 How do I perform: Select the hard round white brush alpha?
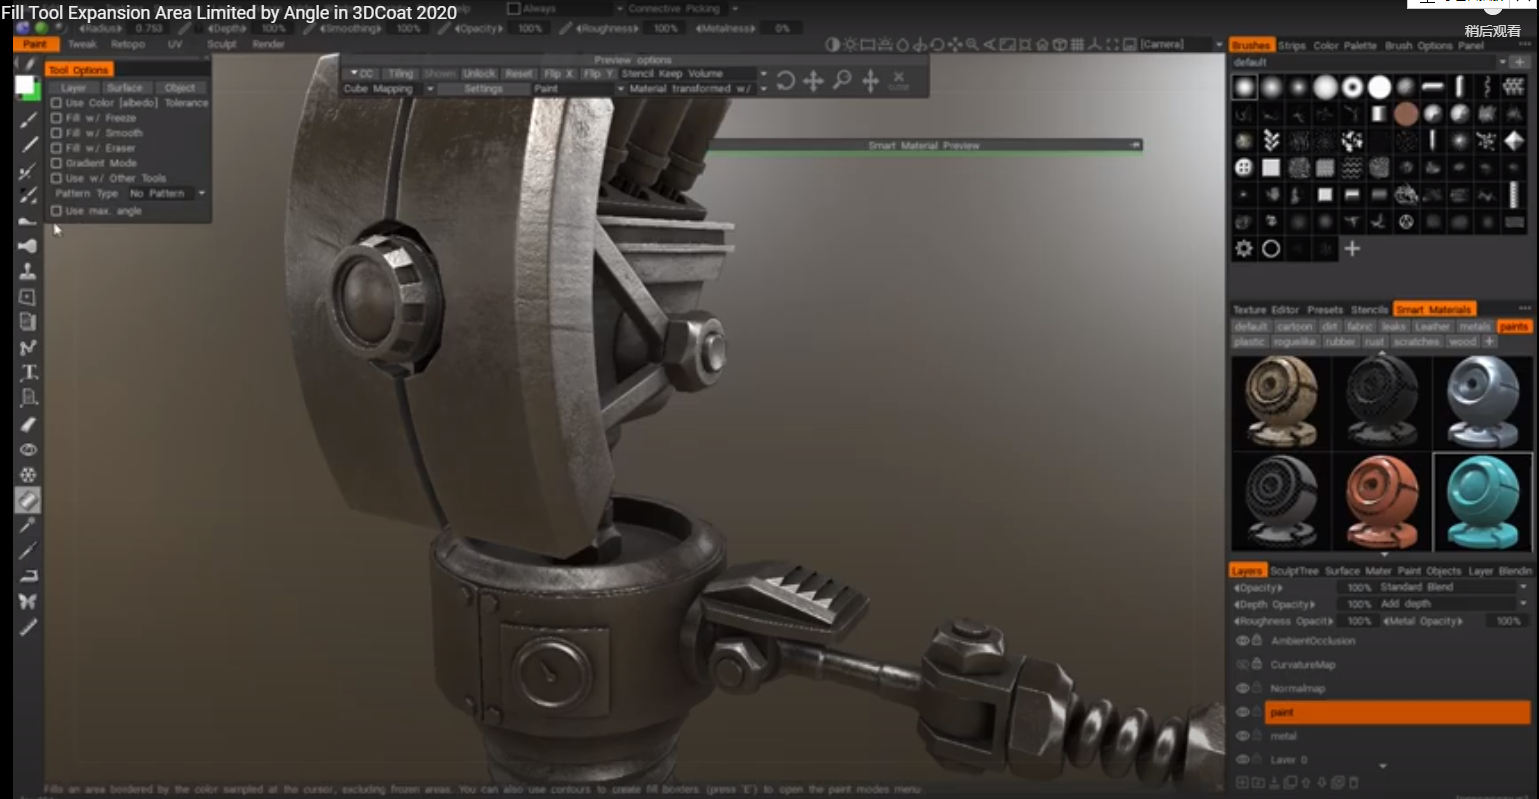pyautogui.click(x=1379, y=87)
